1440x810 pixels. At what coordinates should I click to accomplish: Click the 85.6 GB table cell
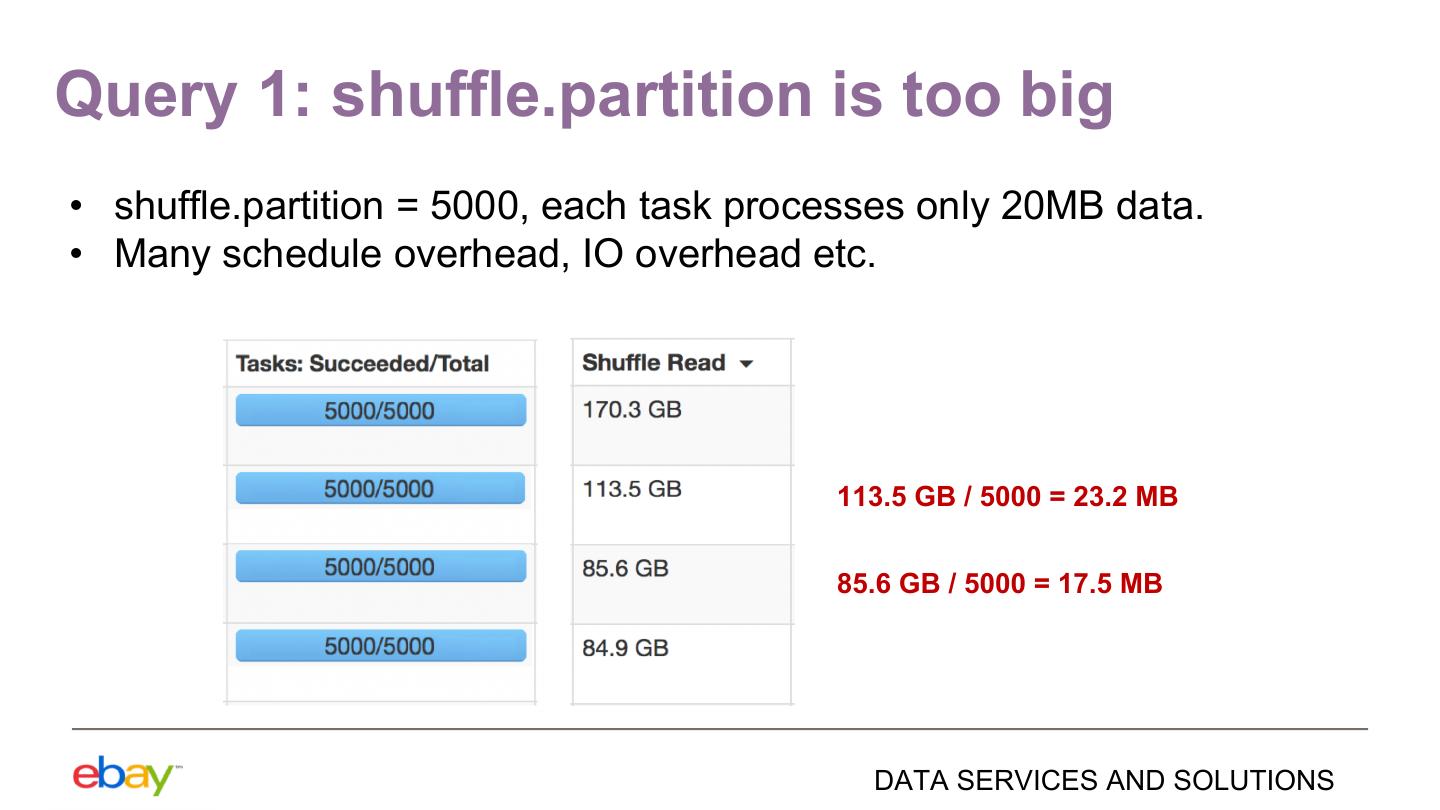(625, 568)
